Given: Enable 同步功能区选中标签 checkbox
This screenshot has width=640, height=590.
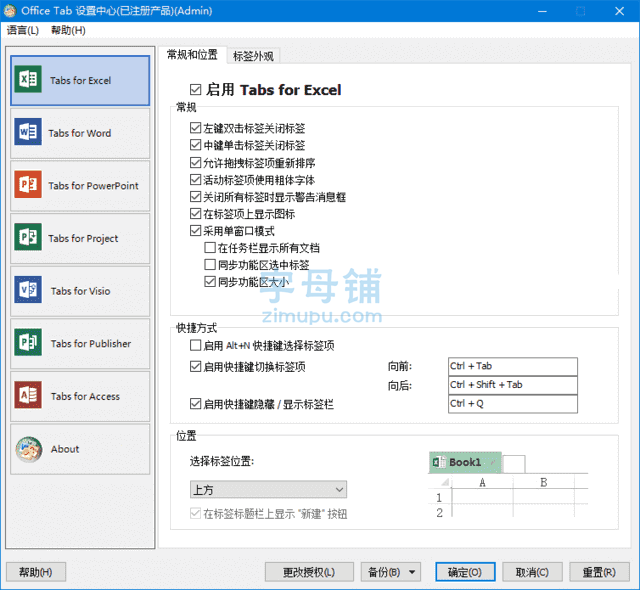Looking at the screenshot, I should [x=210, y=265].
